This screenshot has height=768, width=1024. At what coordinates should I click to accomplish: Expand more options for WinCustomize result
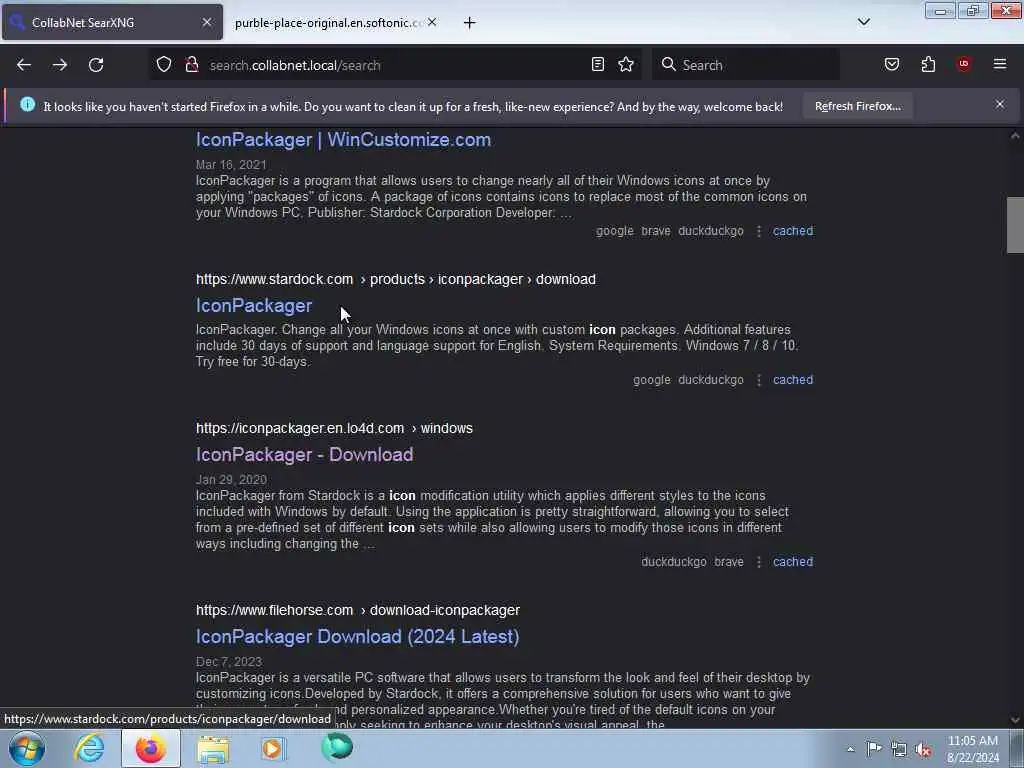point(758,231)
